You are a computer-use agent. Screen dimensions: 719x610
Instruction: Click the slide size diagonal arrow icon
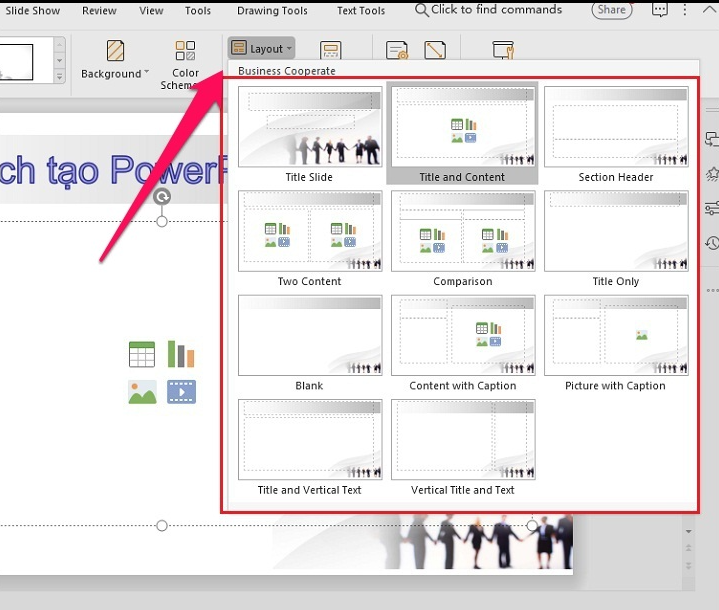tap(435, 50)
